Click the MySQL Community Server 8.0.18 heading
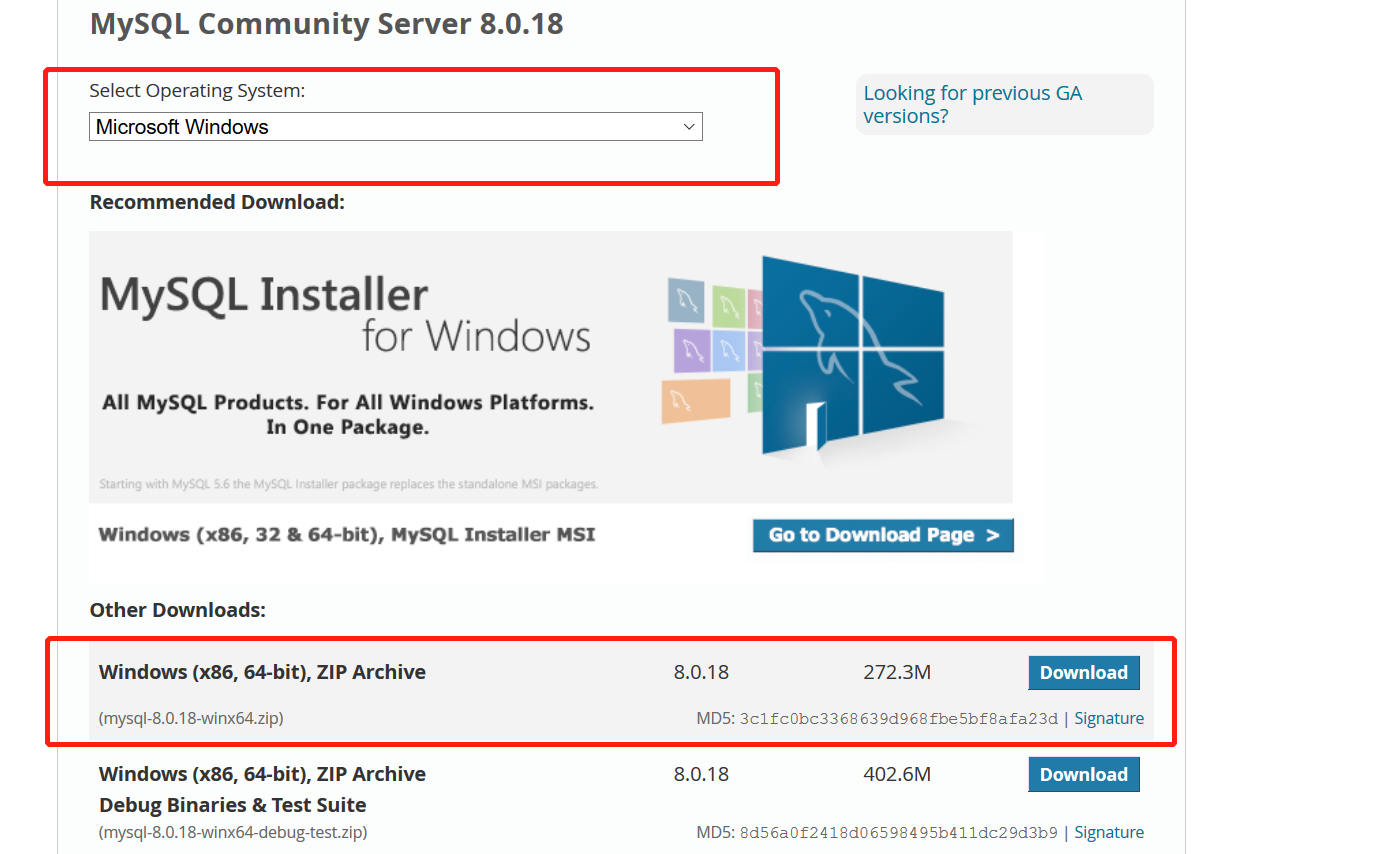The image size is (1380, 854). click(x=327, y=23)
